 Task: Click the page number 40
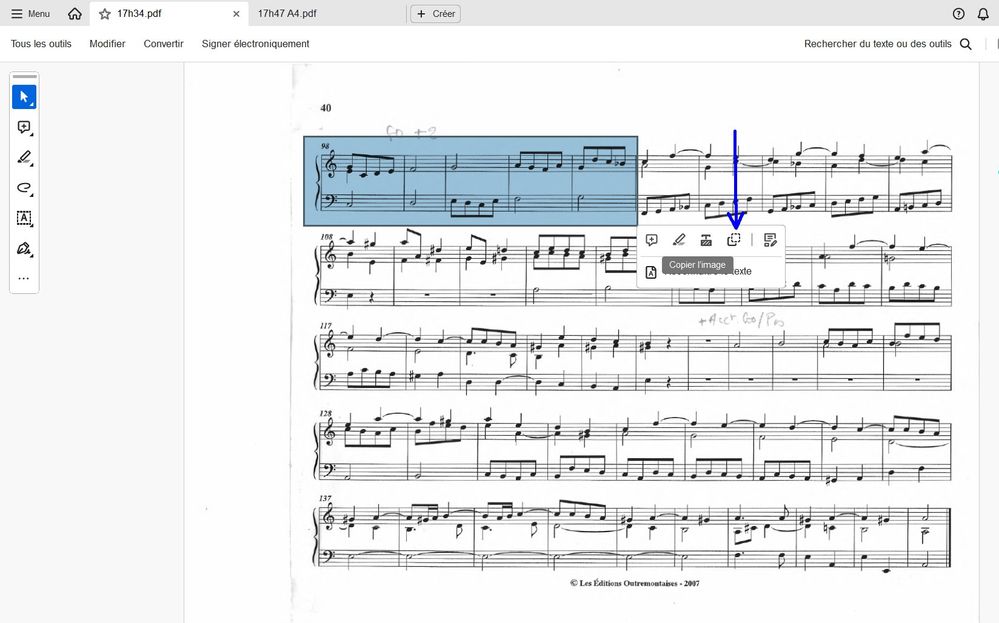pos(326,108)
